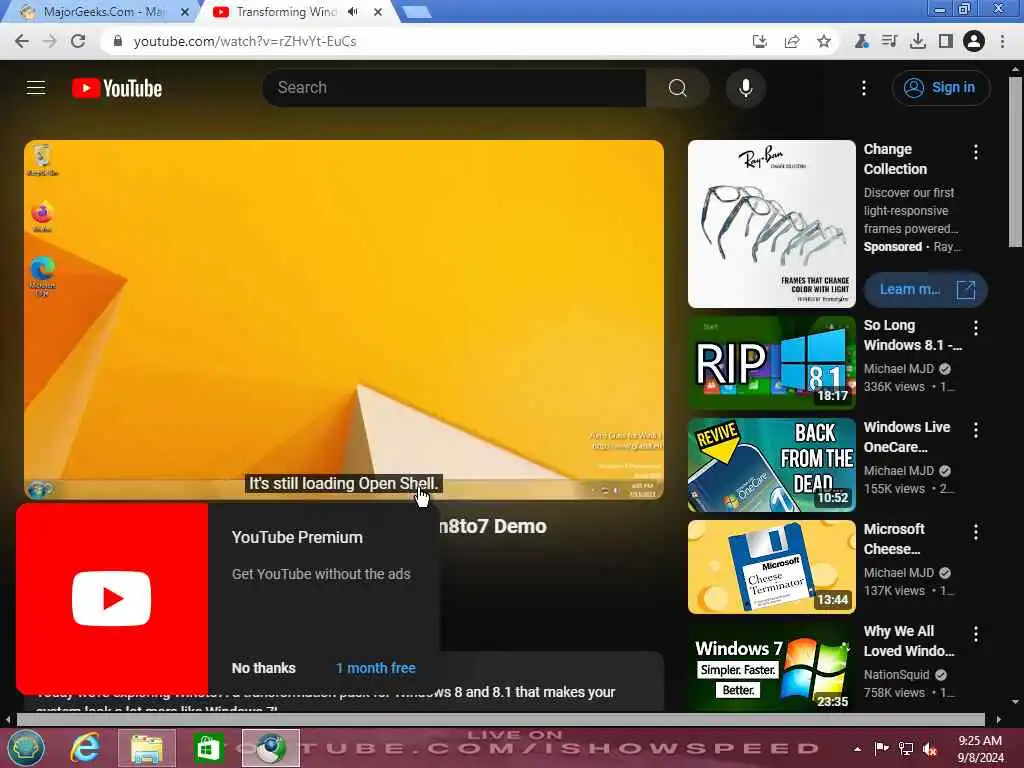1024x768 pixels.
Task: Open options for Microsoft Cheese video
Action: click(x=976, y=532)
